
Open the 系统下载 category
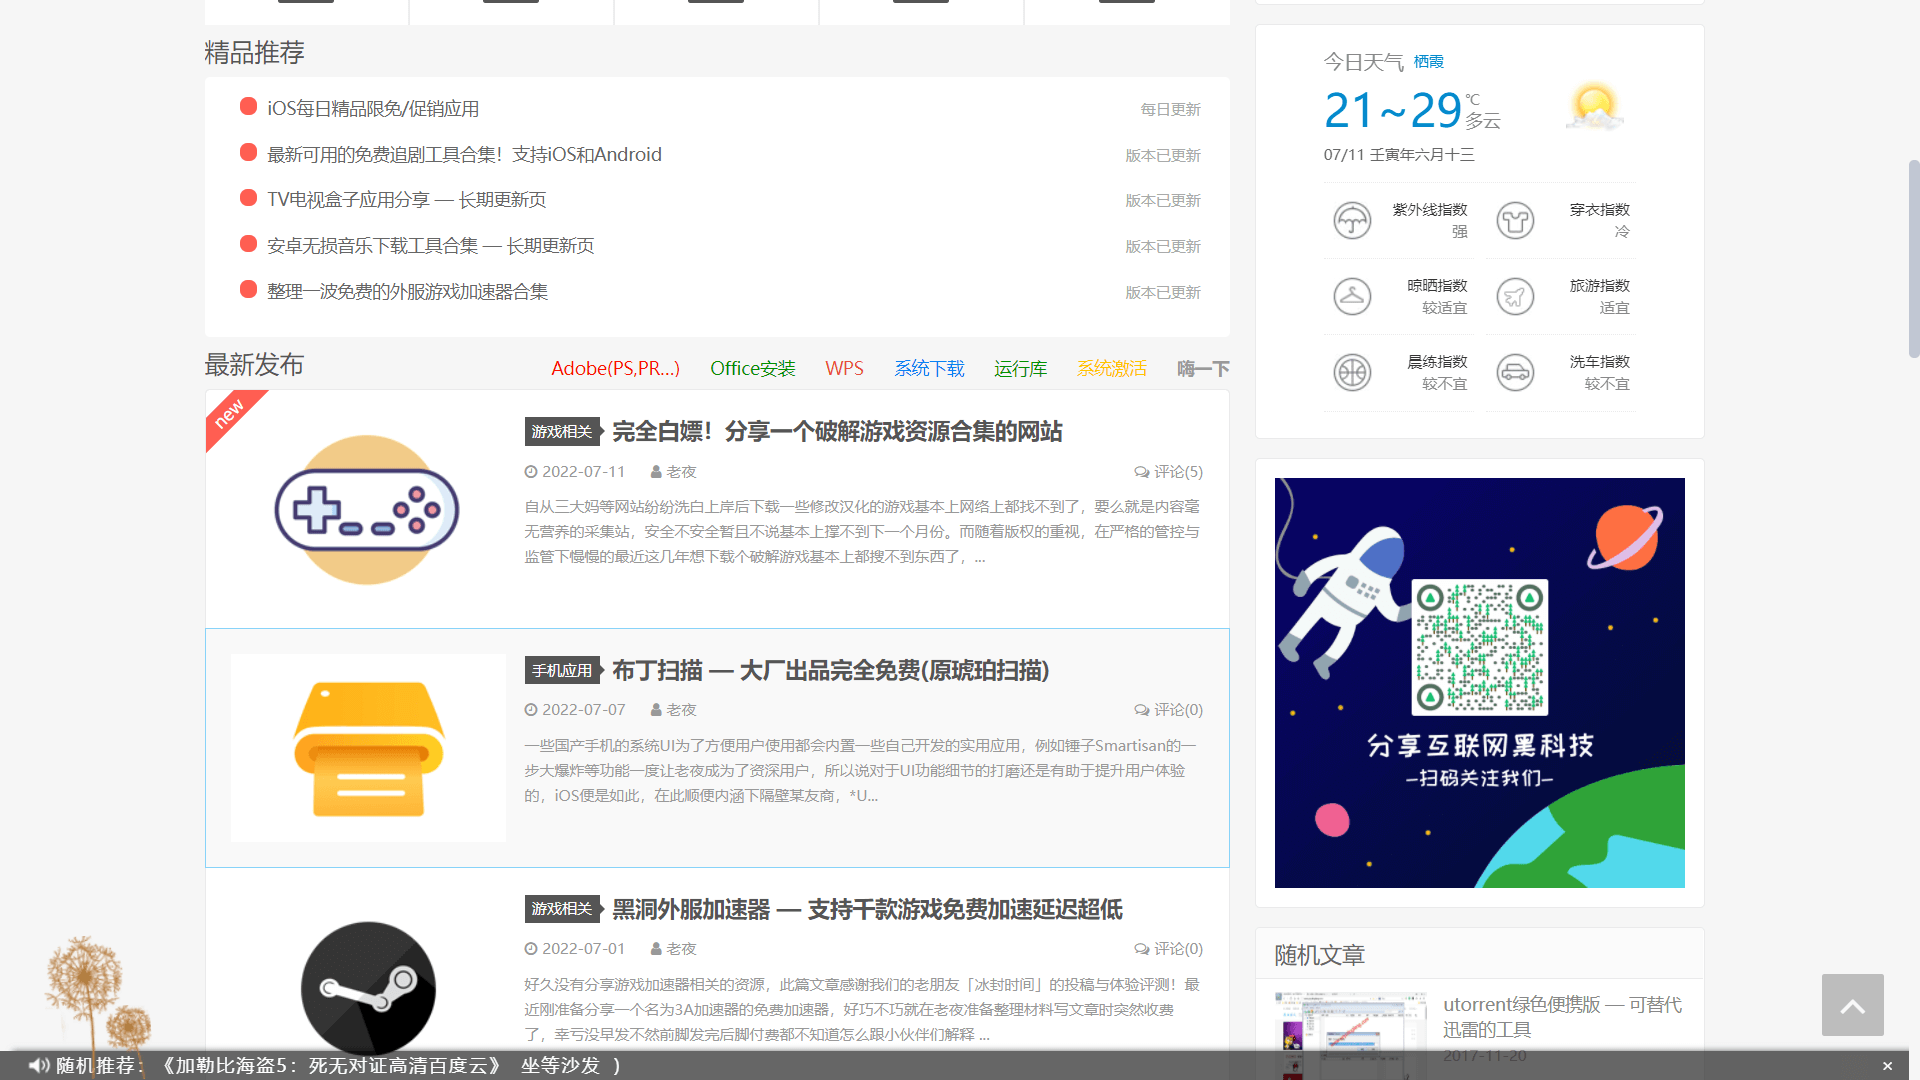[929, 368]
